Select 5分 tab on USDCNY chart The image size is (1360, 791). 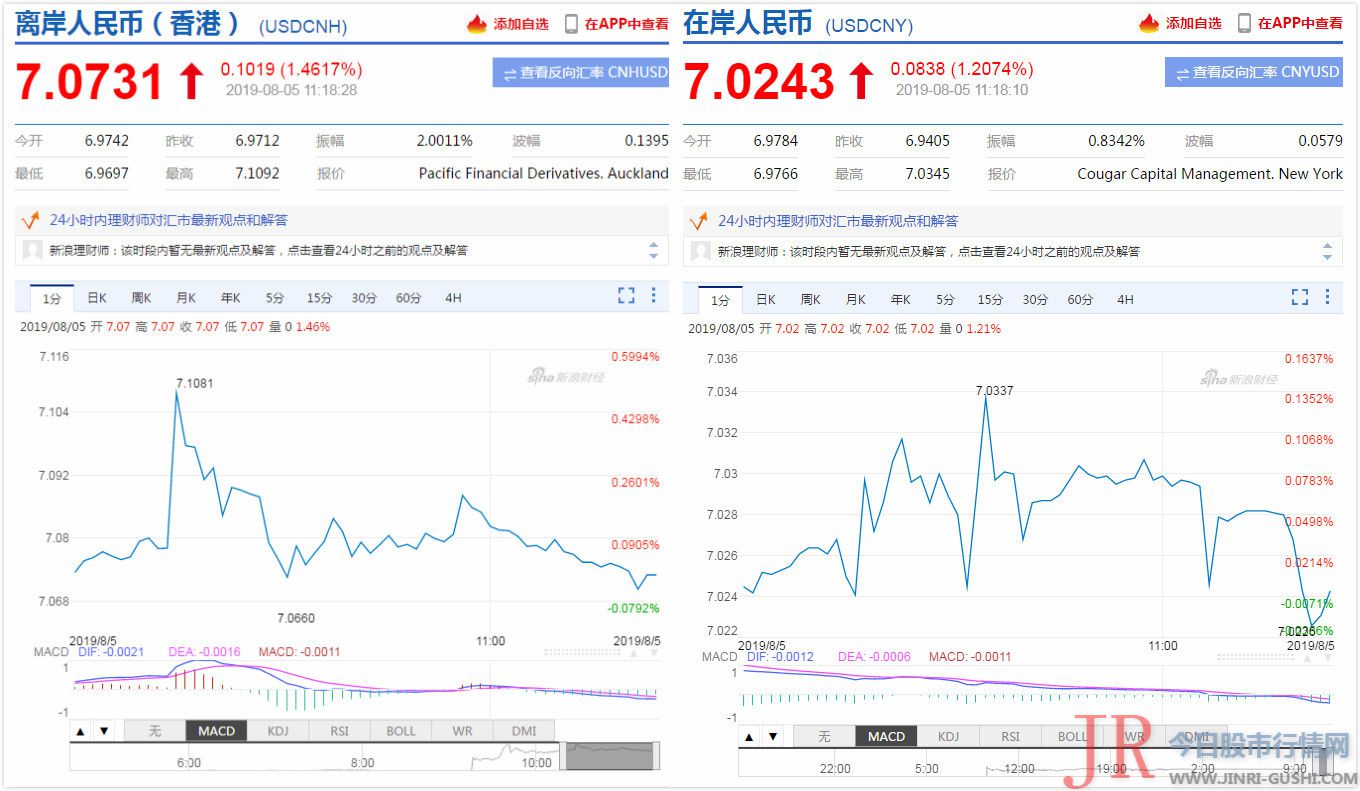pos(946,300)
